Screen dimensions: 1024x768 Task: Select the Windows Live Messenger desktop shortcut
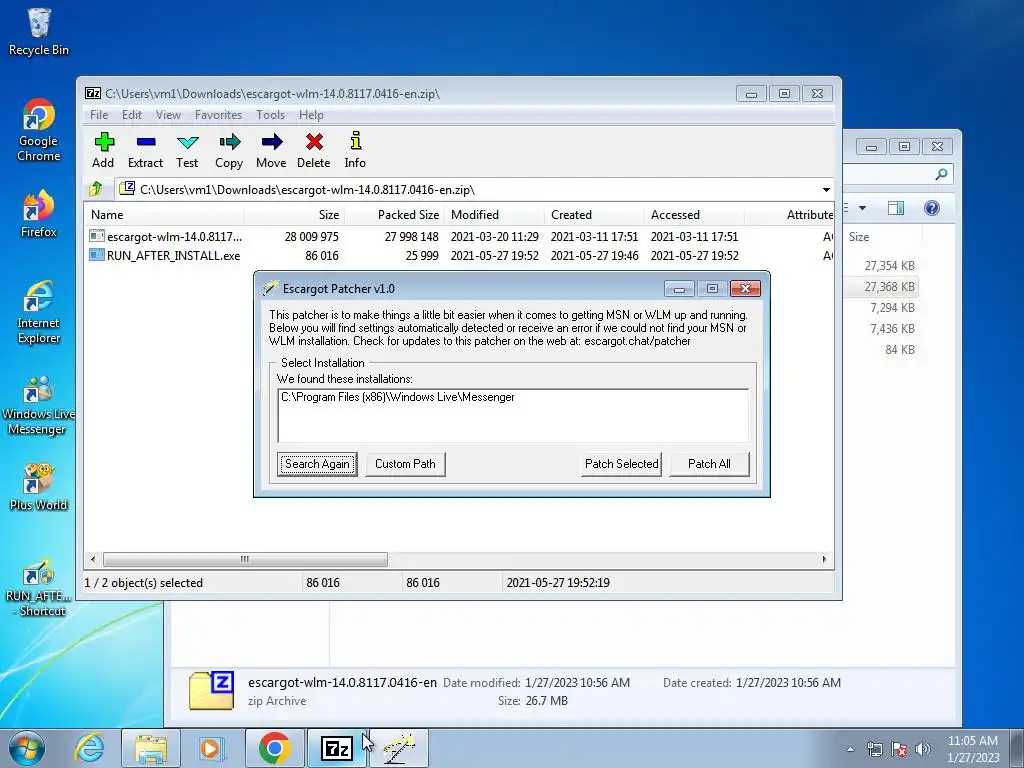coord(39,405)
